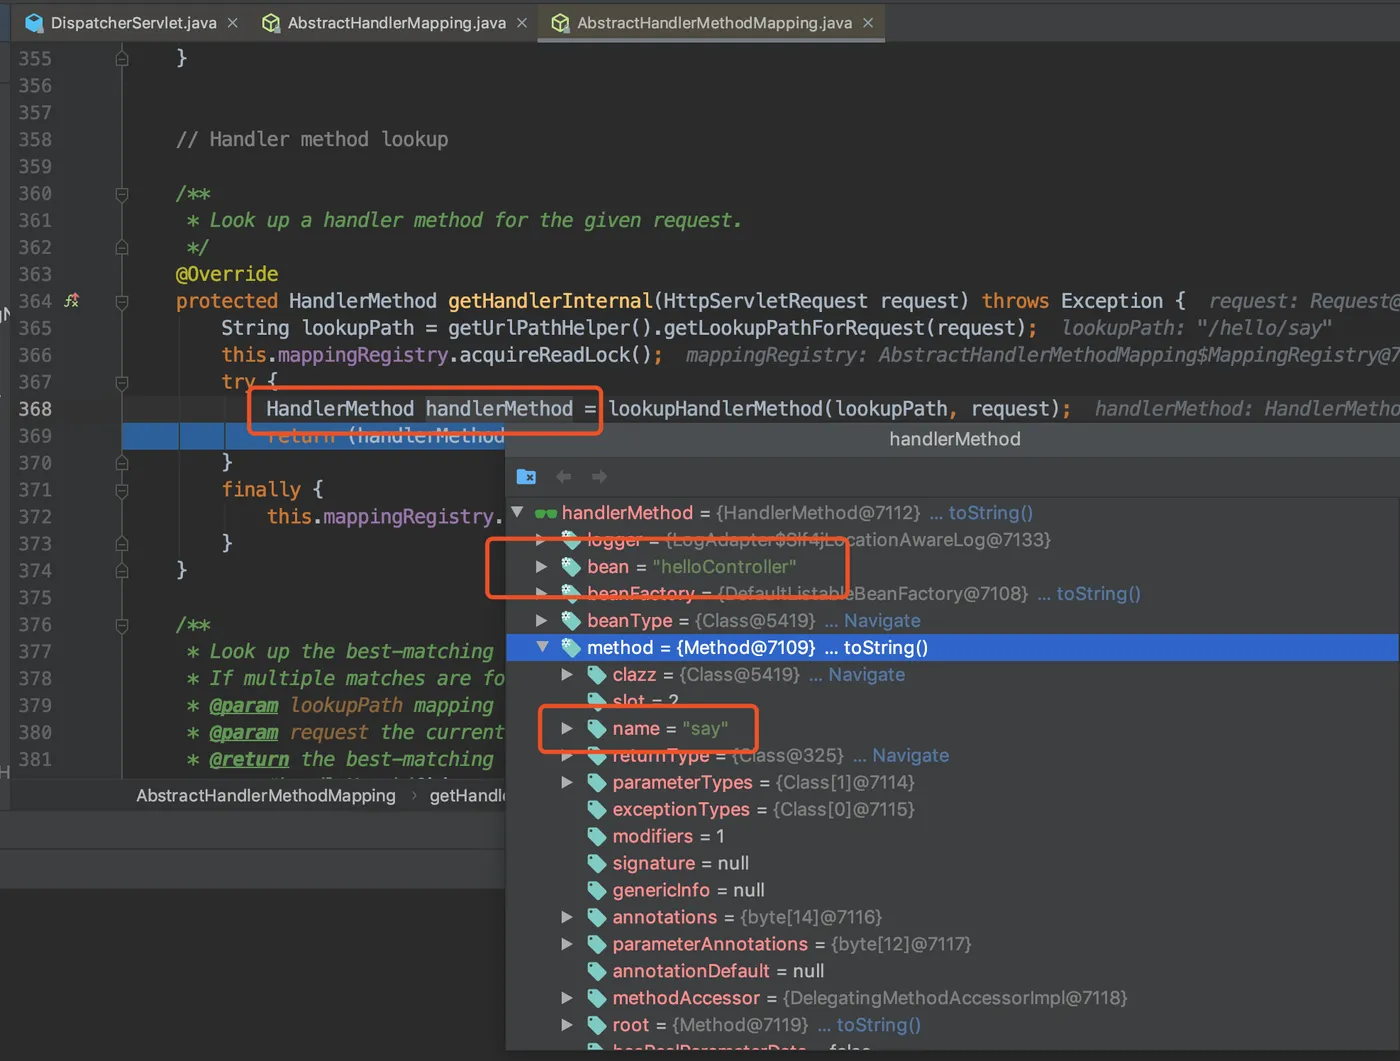Click toString() link on handlerMethod row
This screenshot has height=1061, width=1400.
pyautogui.click(x=990, y=512)
